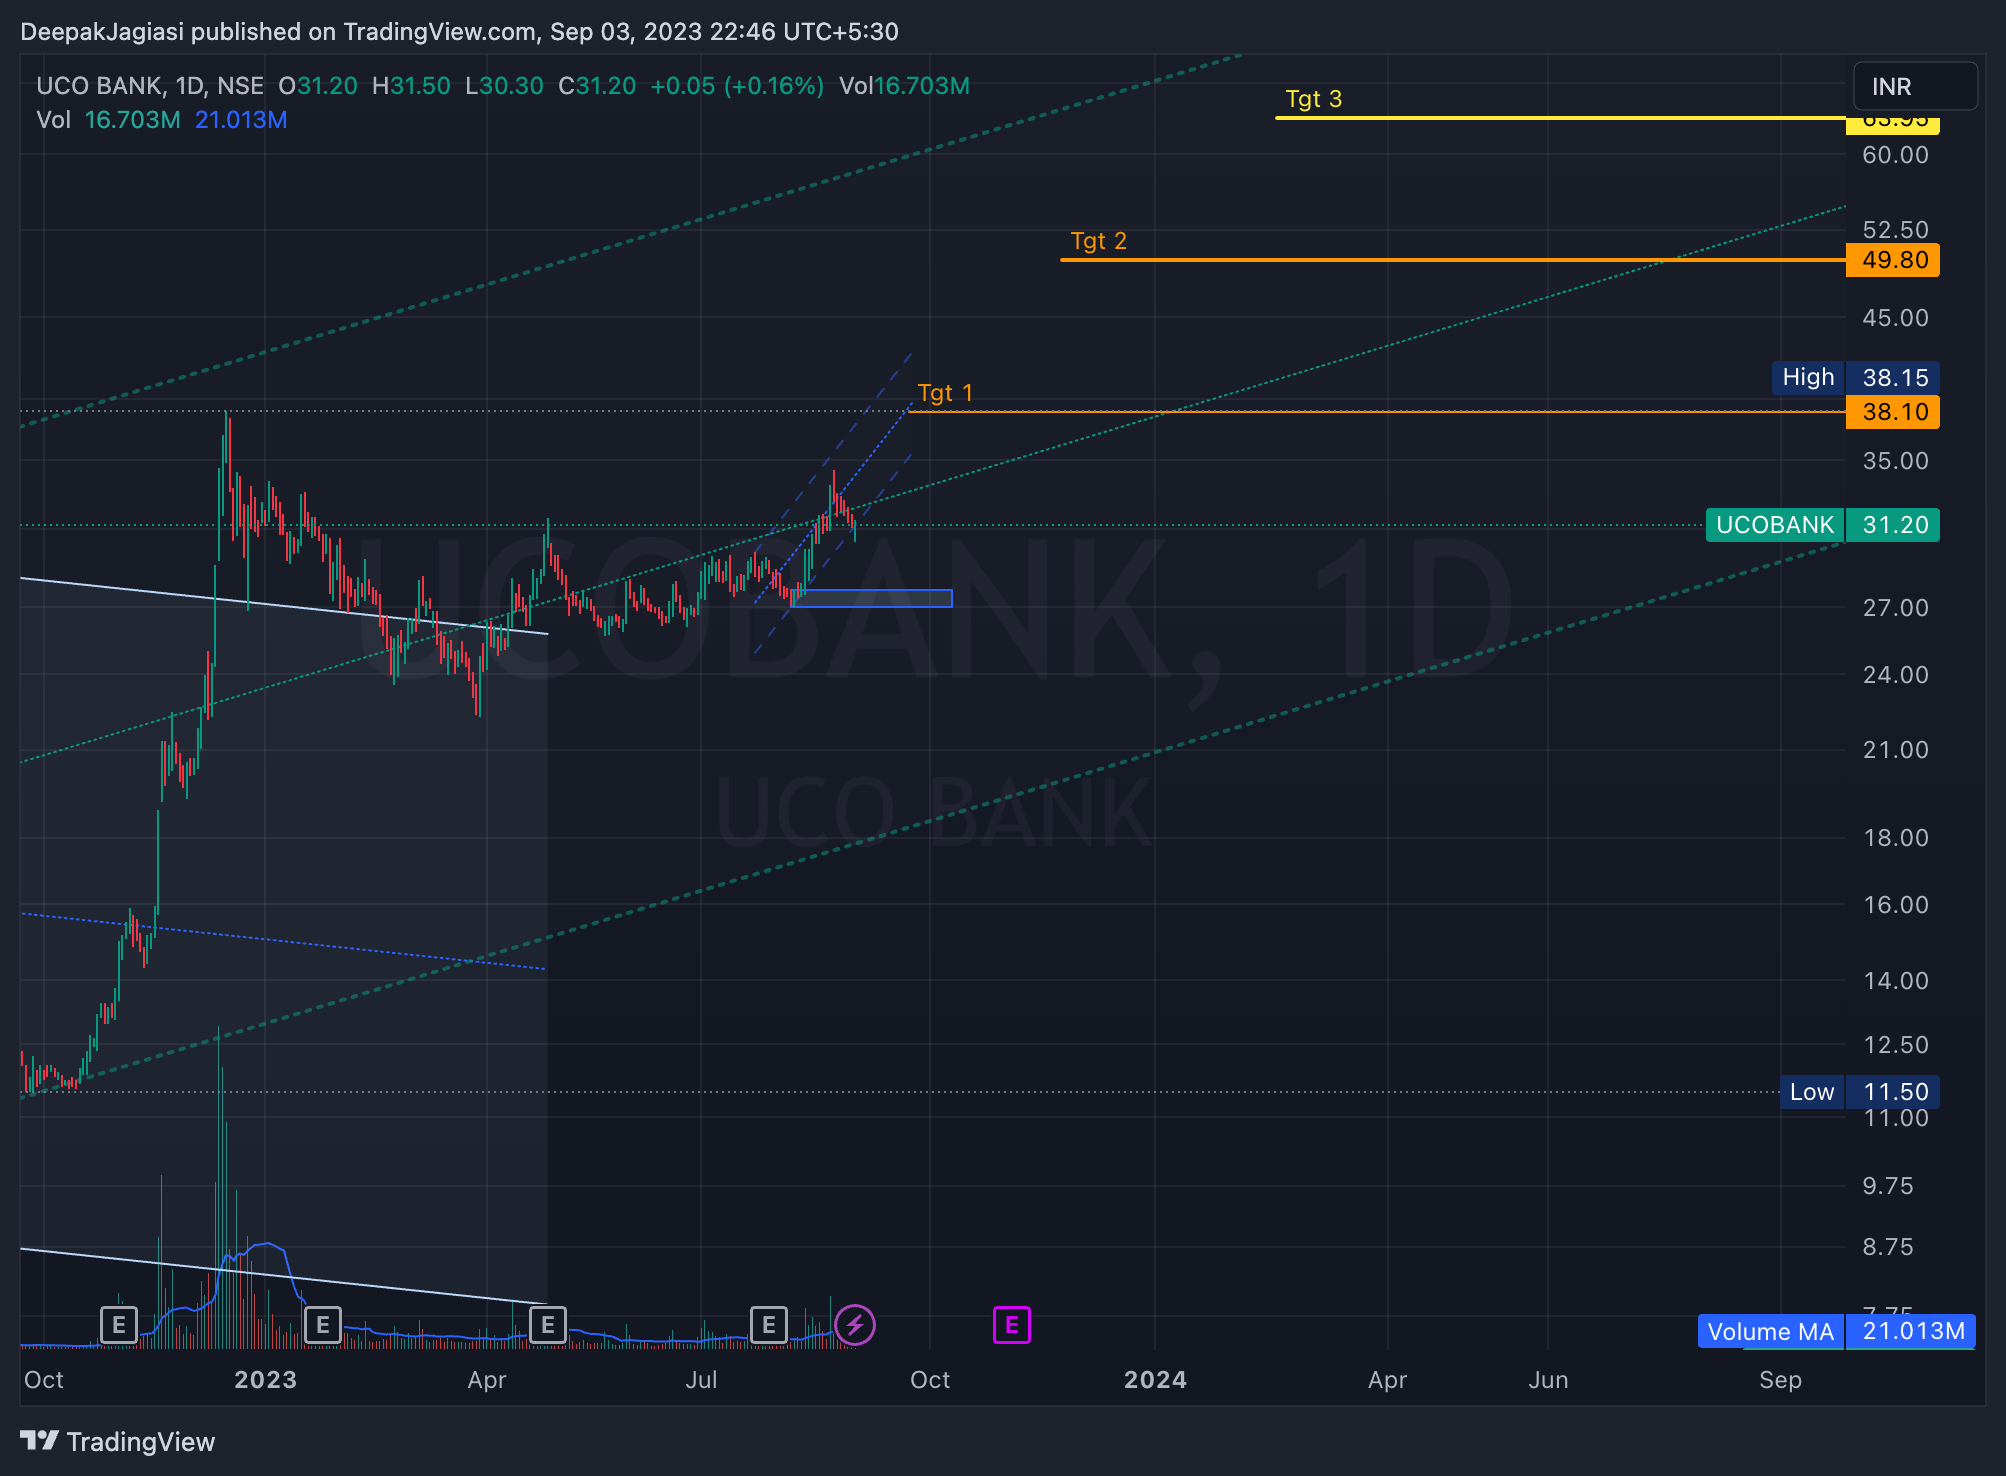Click the UCOBANK 31.20 price tag

[x=1823, y=525]
